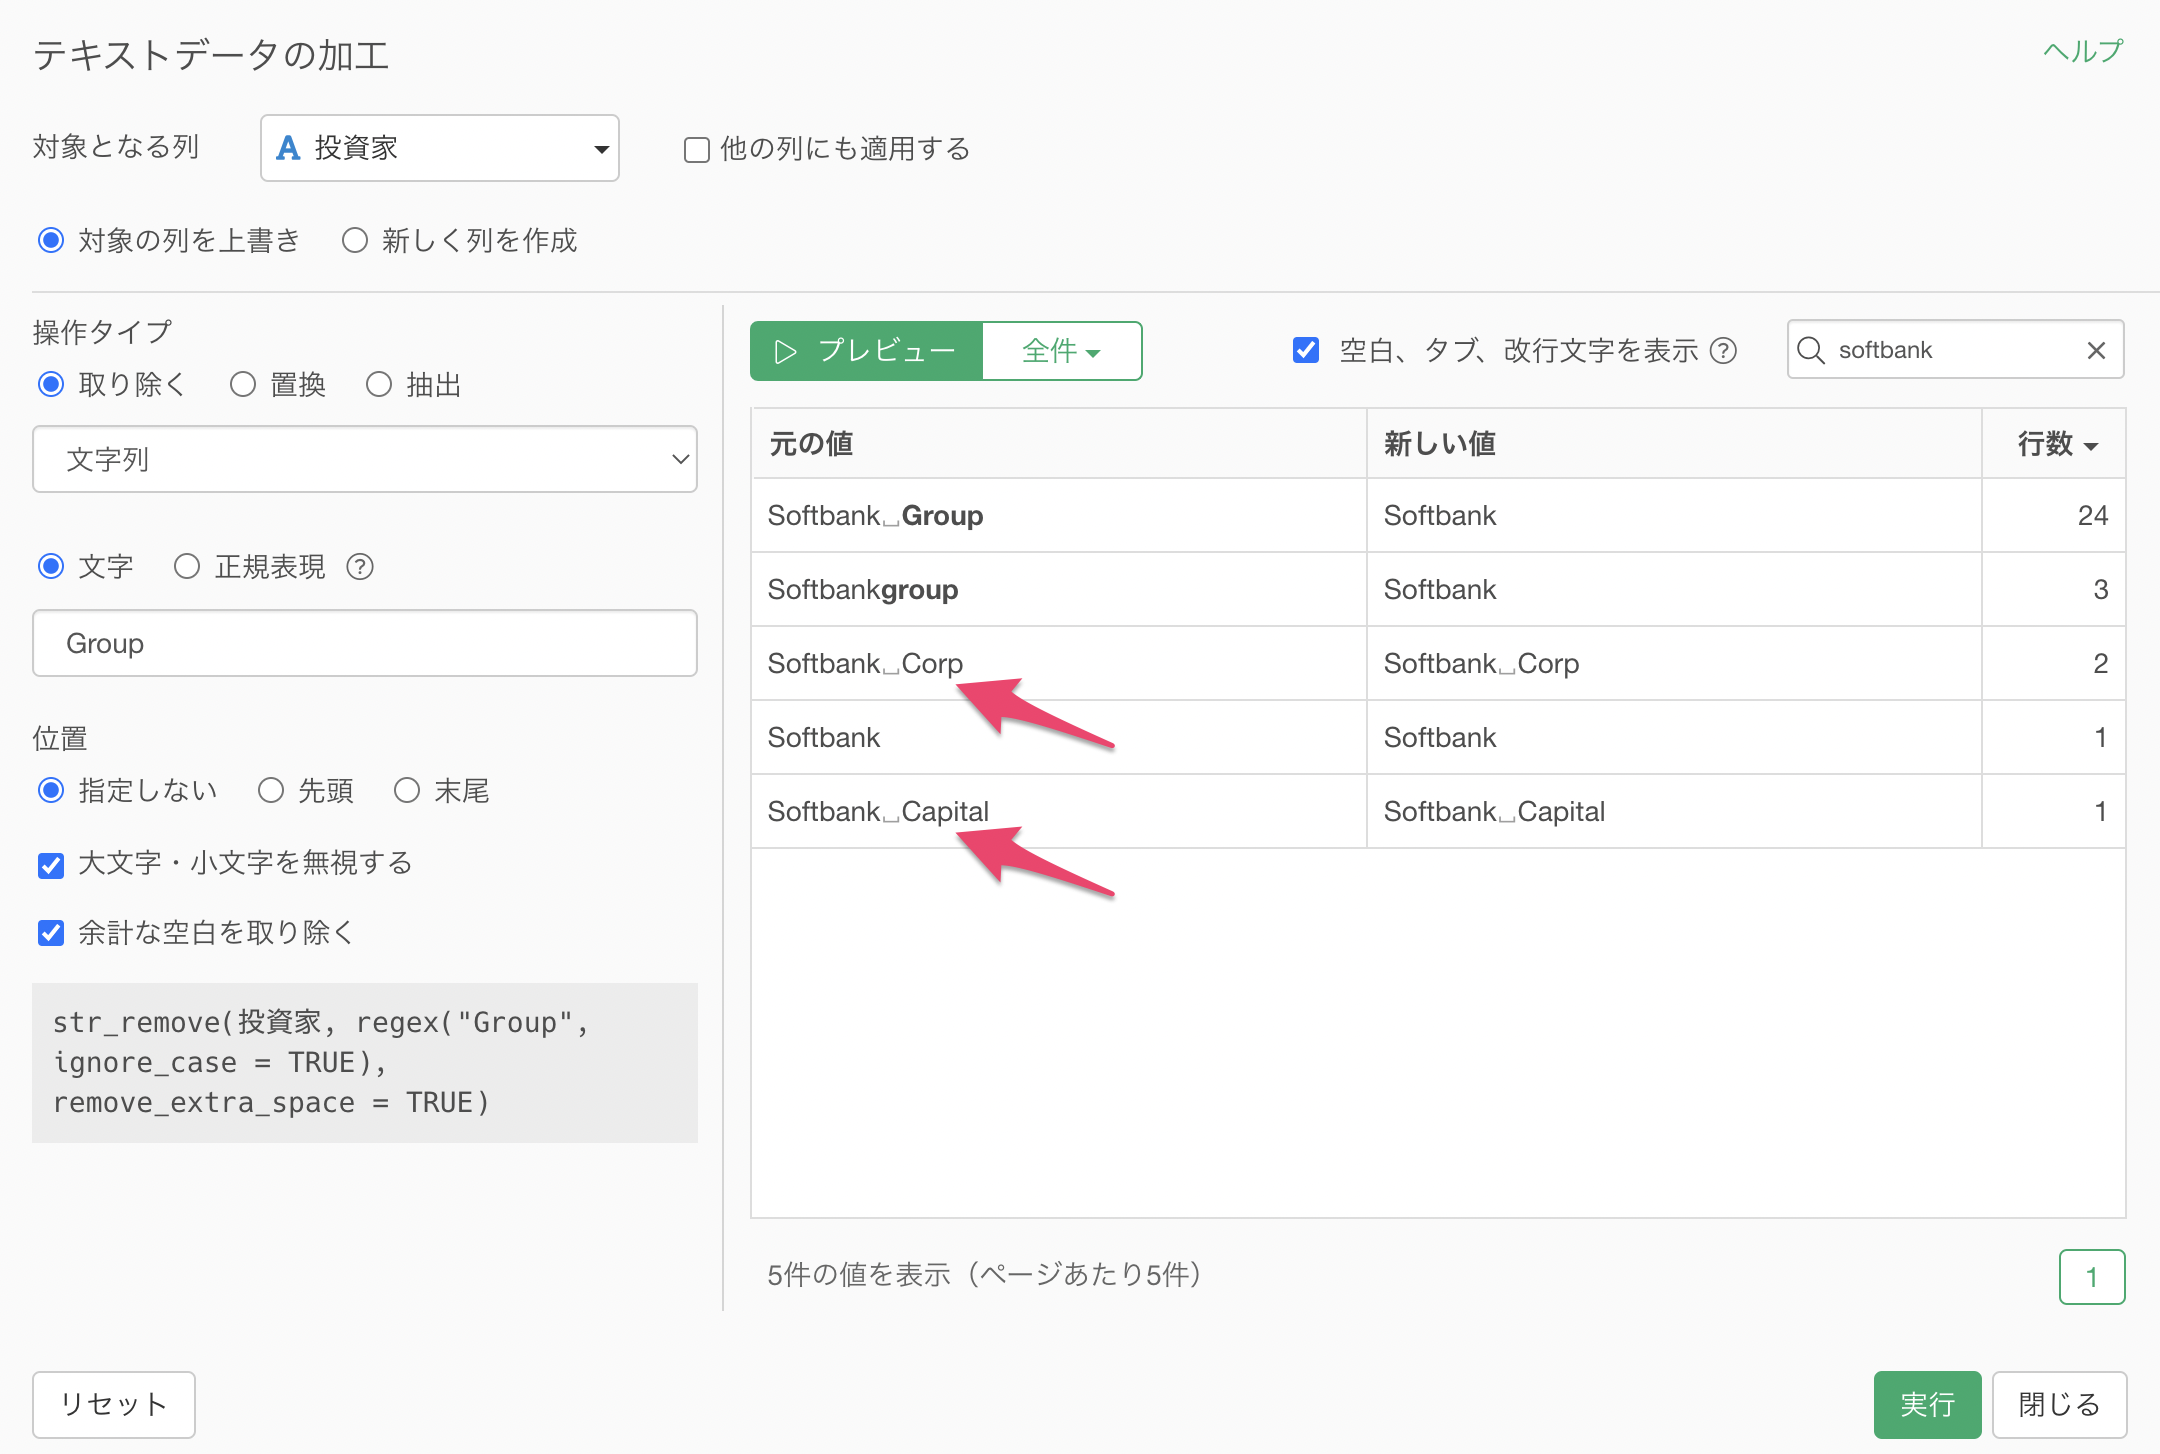Click the 閉じる button

[2059, 1405]
